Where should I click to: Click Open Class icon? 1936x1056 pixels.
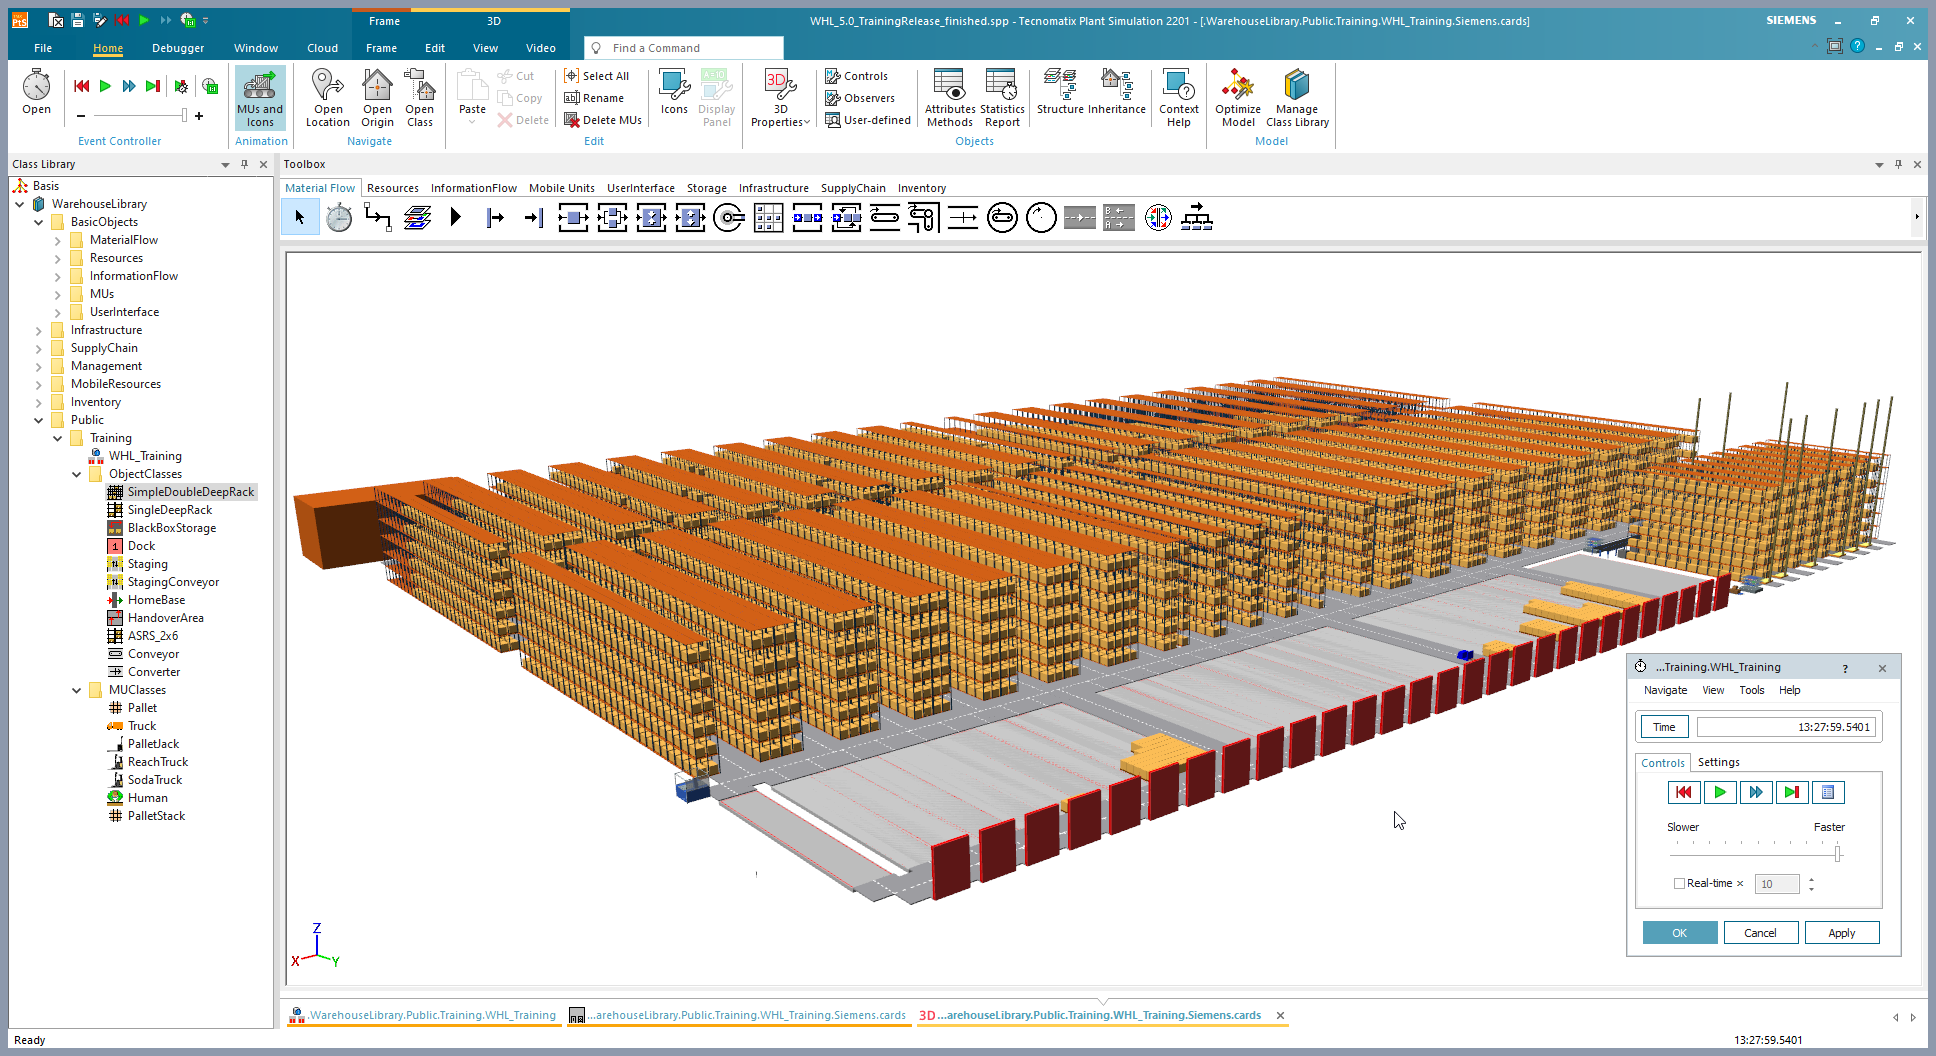[x=420, y=98]
